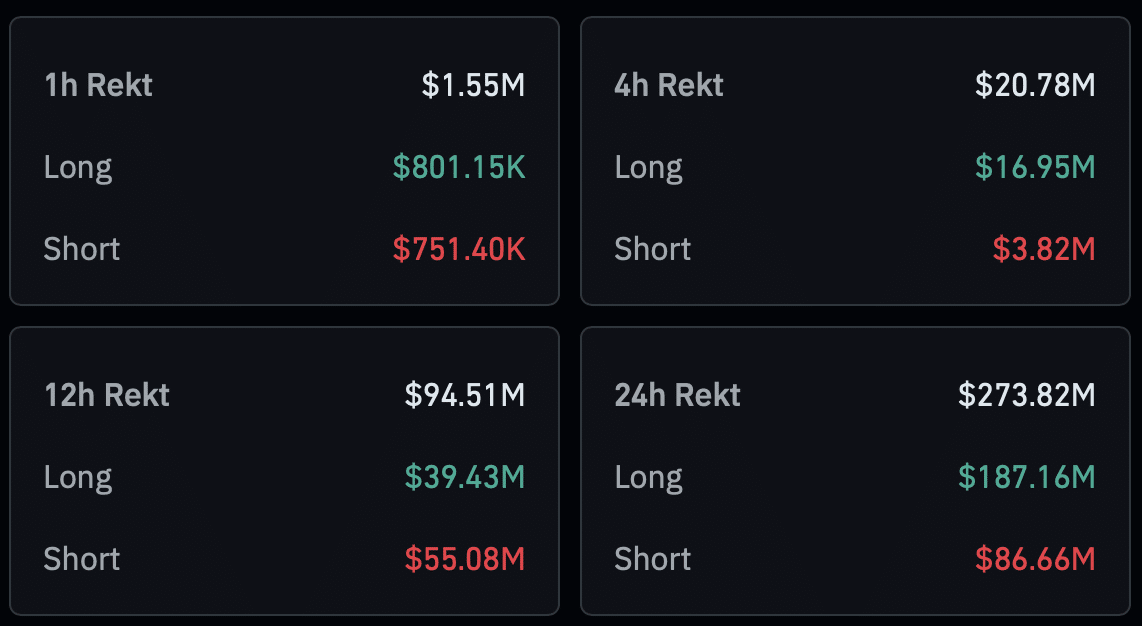Viewport: 1142px width, 626px height.
Task: Open the 24h Rekt card title
Action: pos(677,395)
